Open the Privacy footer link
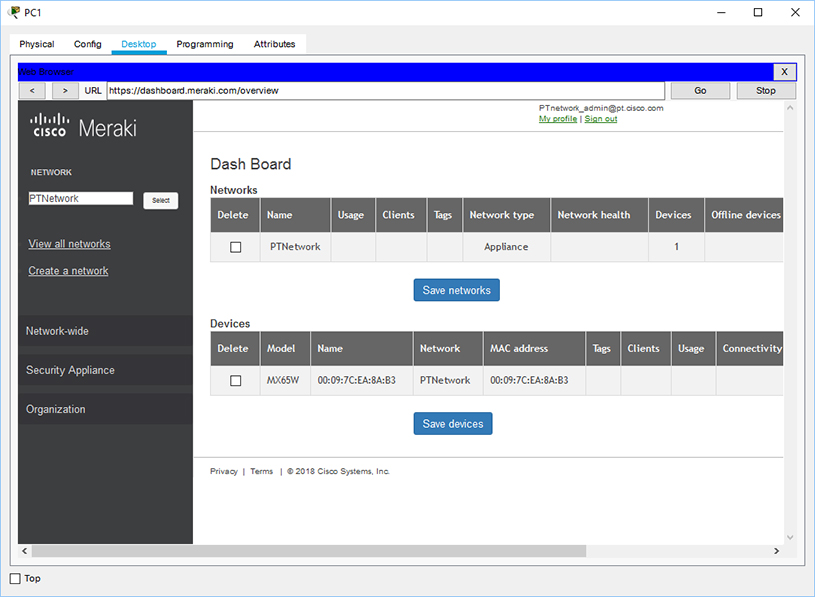815x597 pixels. (224, 471)
